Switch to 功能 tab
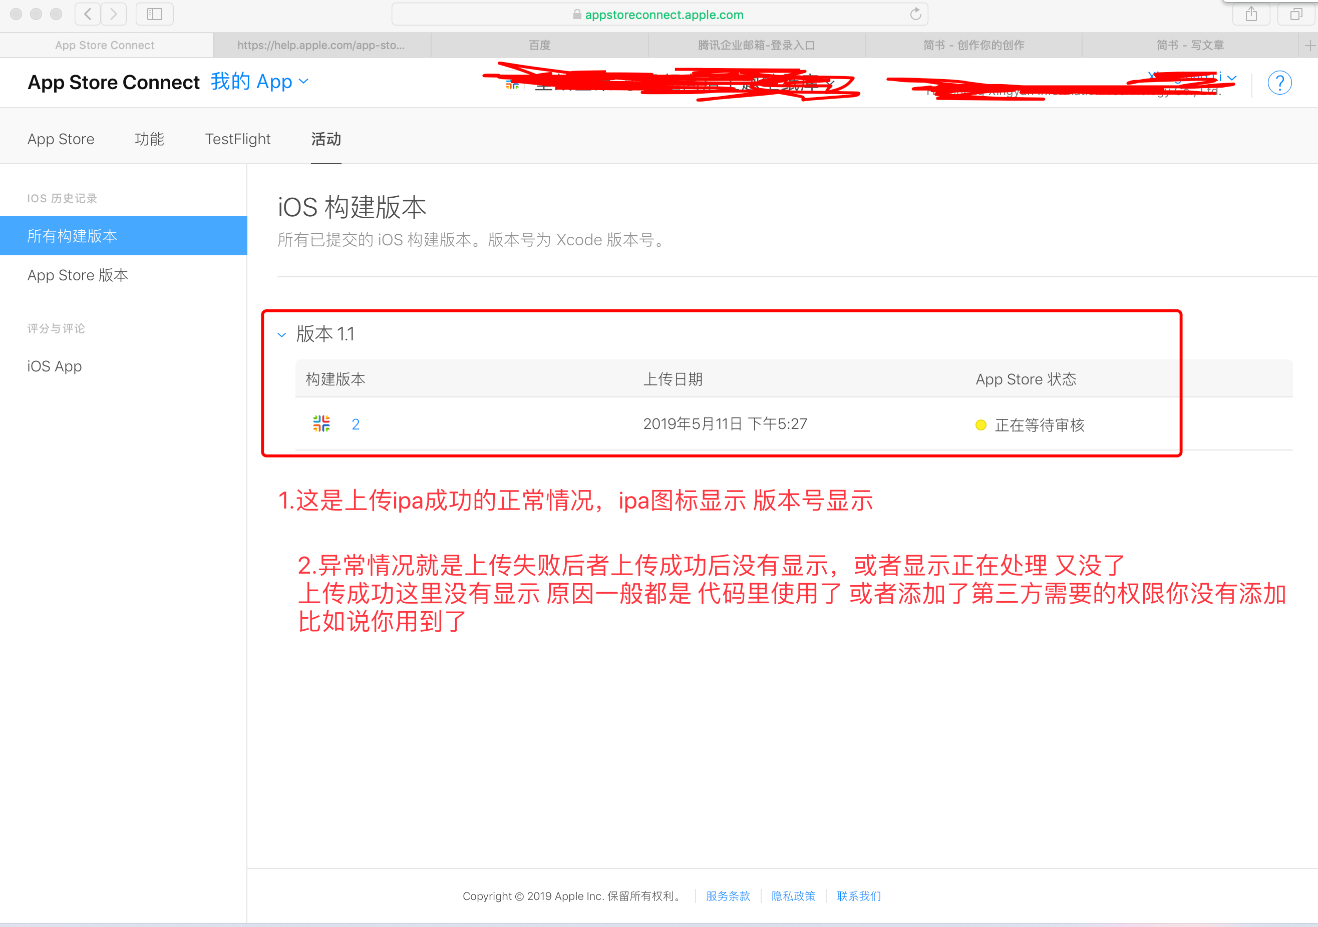Screen dimensions: 1318x927 (149, 139)
